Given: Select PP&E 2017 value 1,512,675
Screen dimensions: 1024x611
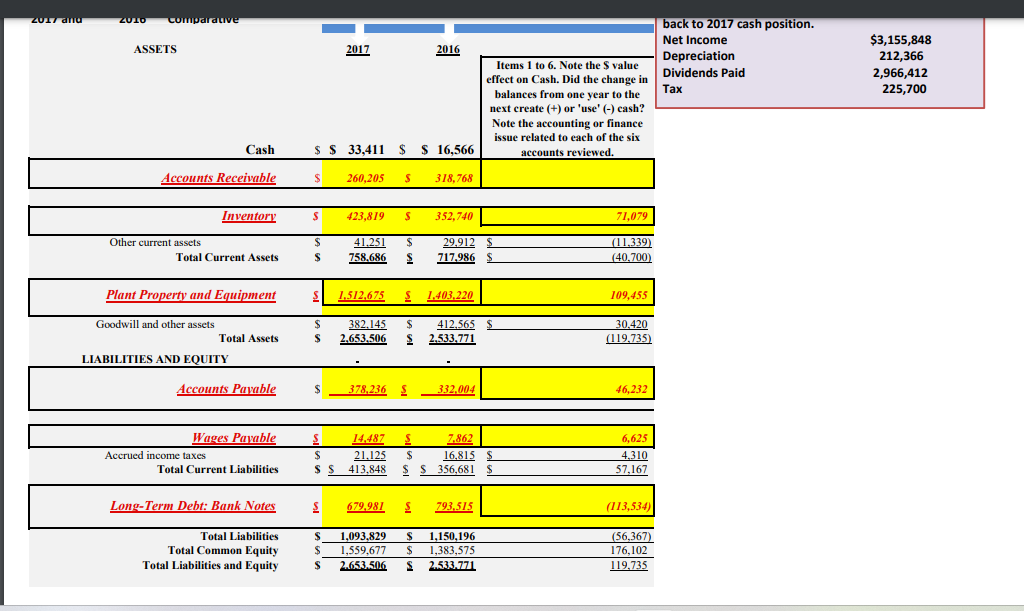Looking at the screenshot, I should pyautogui.click(x=361, y=295).
